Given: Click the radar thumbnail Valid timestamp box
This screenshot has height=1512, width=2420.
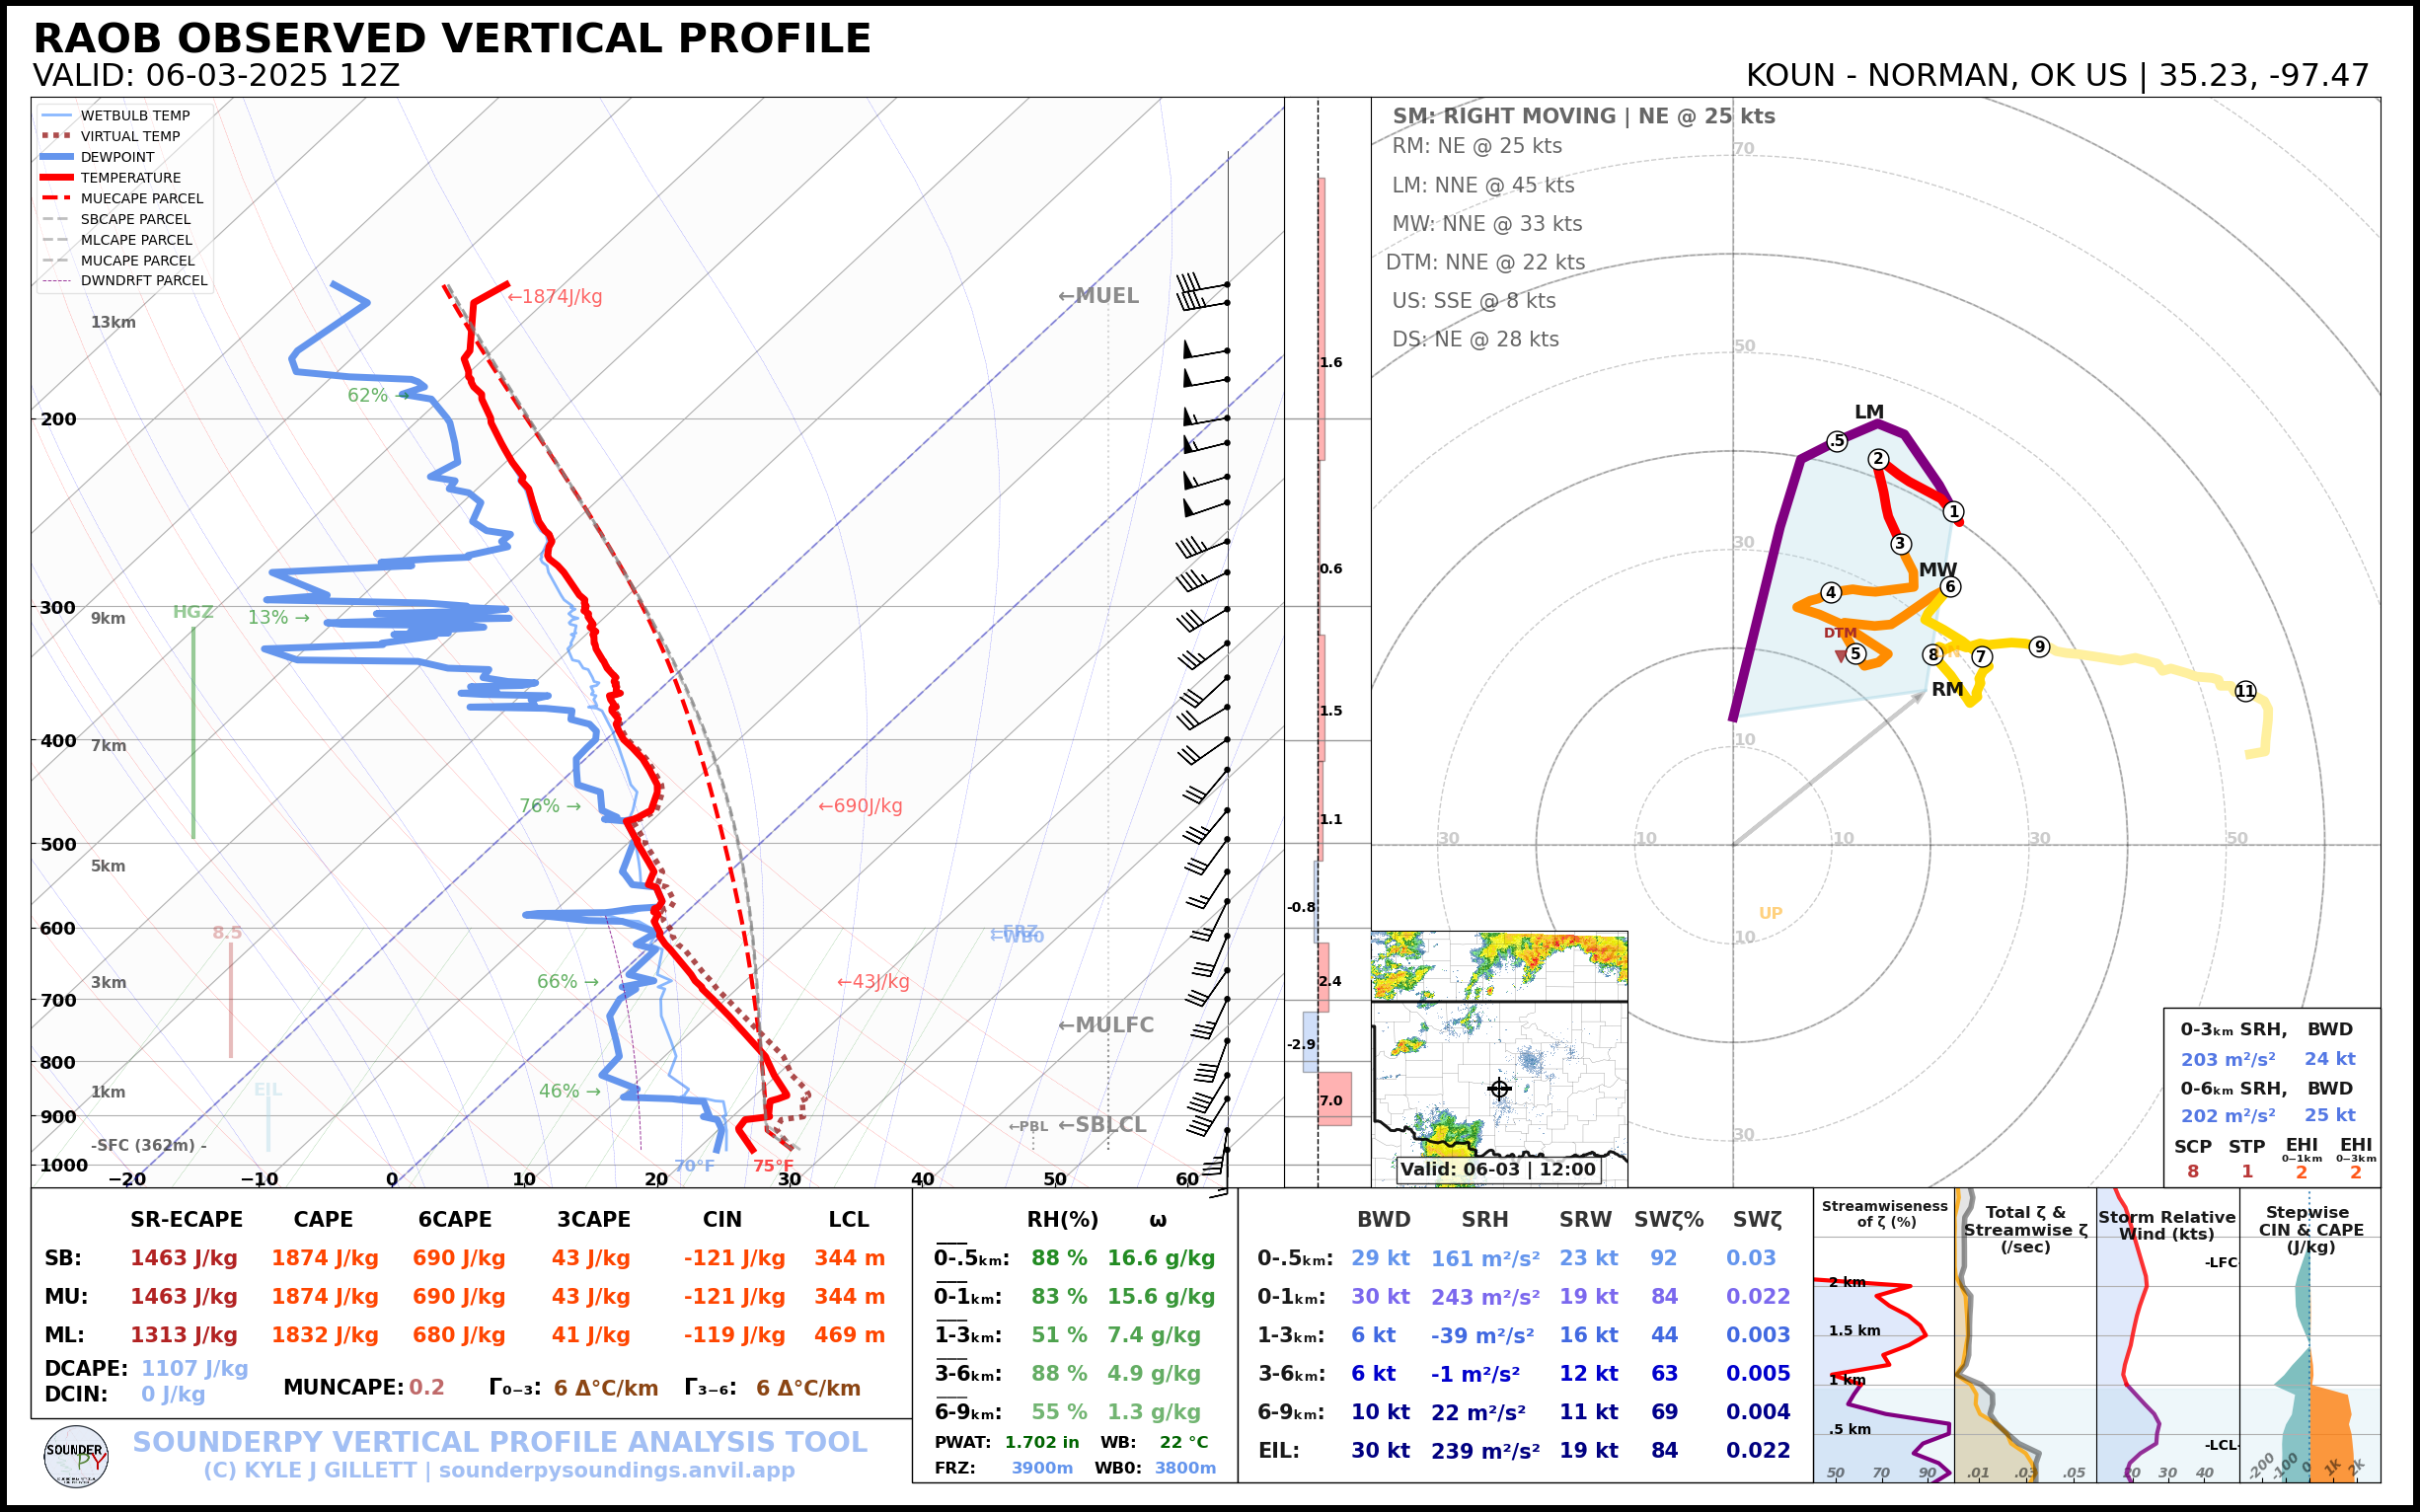Looking at the screenshot, I should pos(1497,1169).
